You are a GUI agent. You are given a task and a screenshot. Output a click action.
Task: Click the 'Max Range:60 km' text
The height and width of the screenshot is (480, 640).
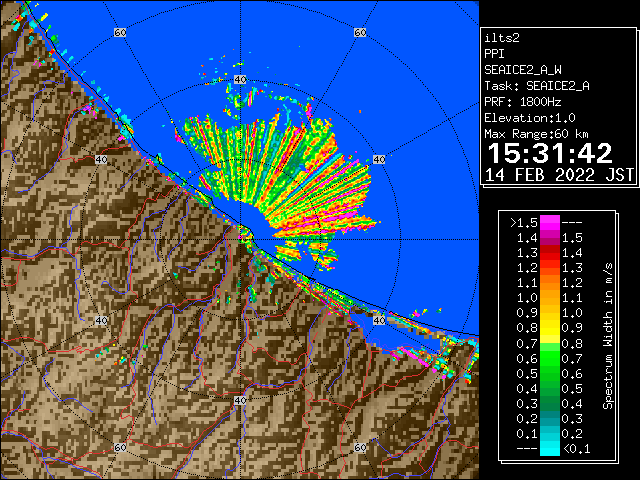coord(536,134)
